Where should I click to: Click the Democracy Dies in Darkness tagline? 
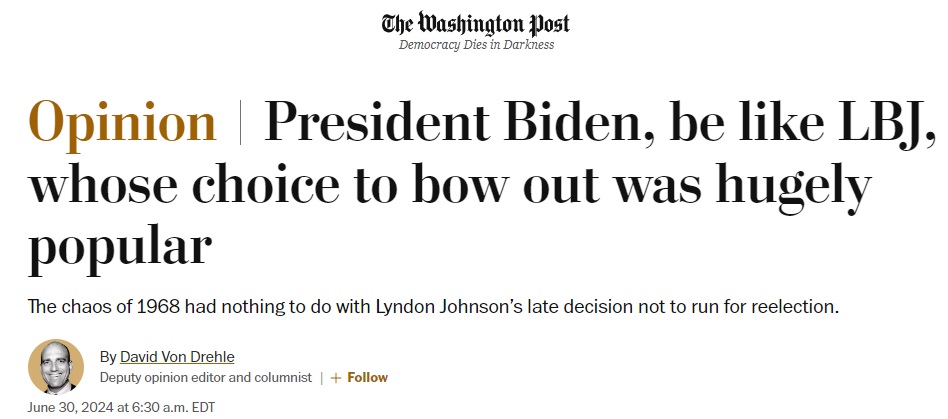[475, 45]
